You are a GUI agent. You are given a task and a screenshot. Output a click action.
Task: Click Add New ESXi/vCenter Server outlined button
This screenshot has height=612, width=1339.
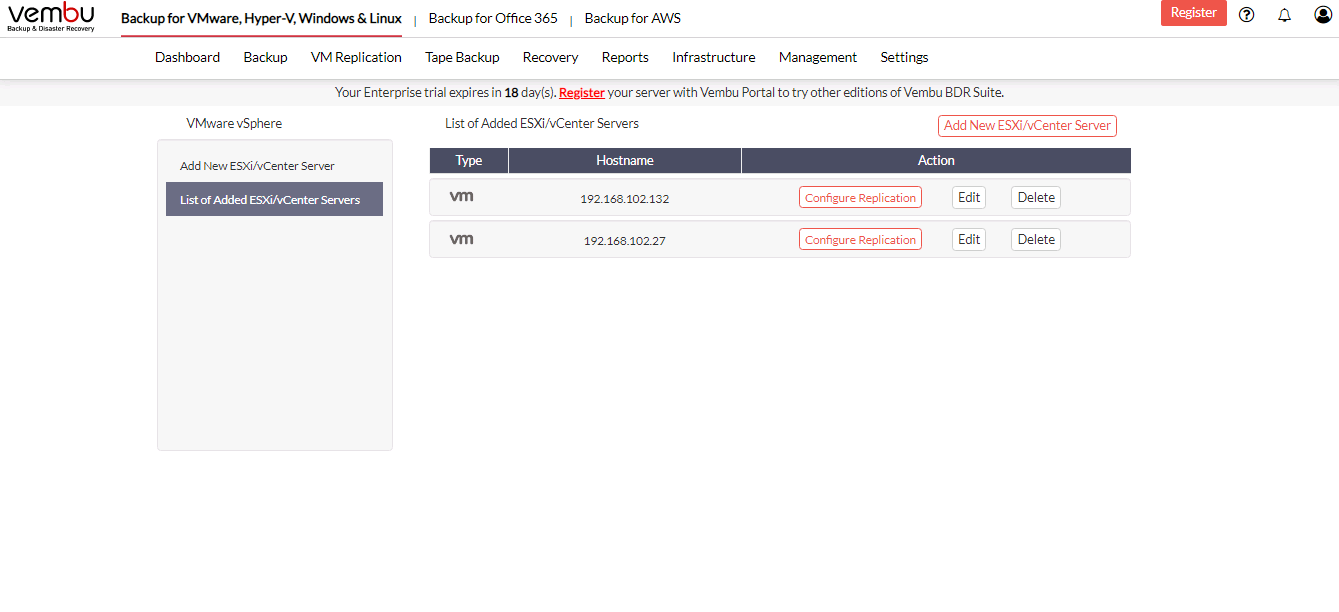pyautogui.click(x=1027, y=126)
